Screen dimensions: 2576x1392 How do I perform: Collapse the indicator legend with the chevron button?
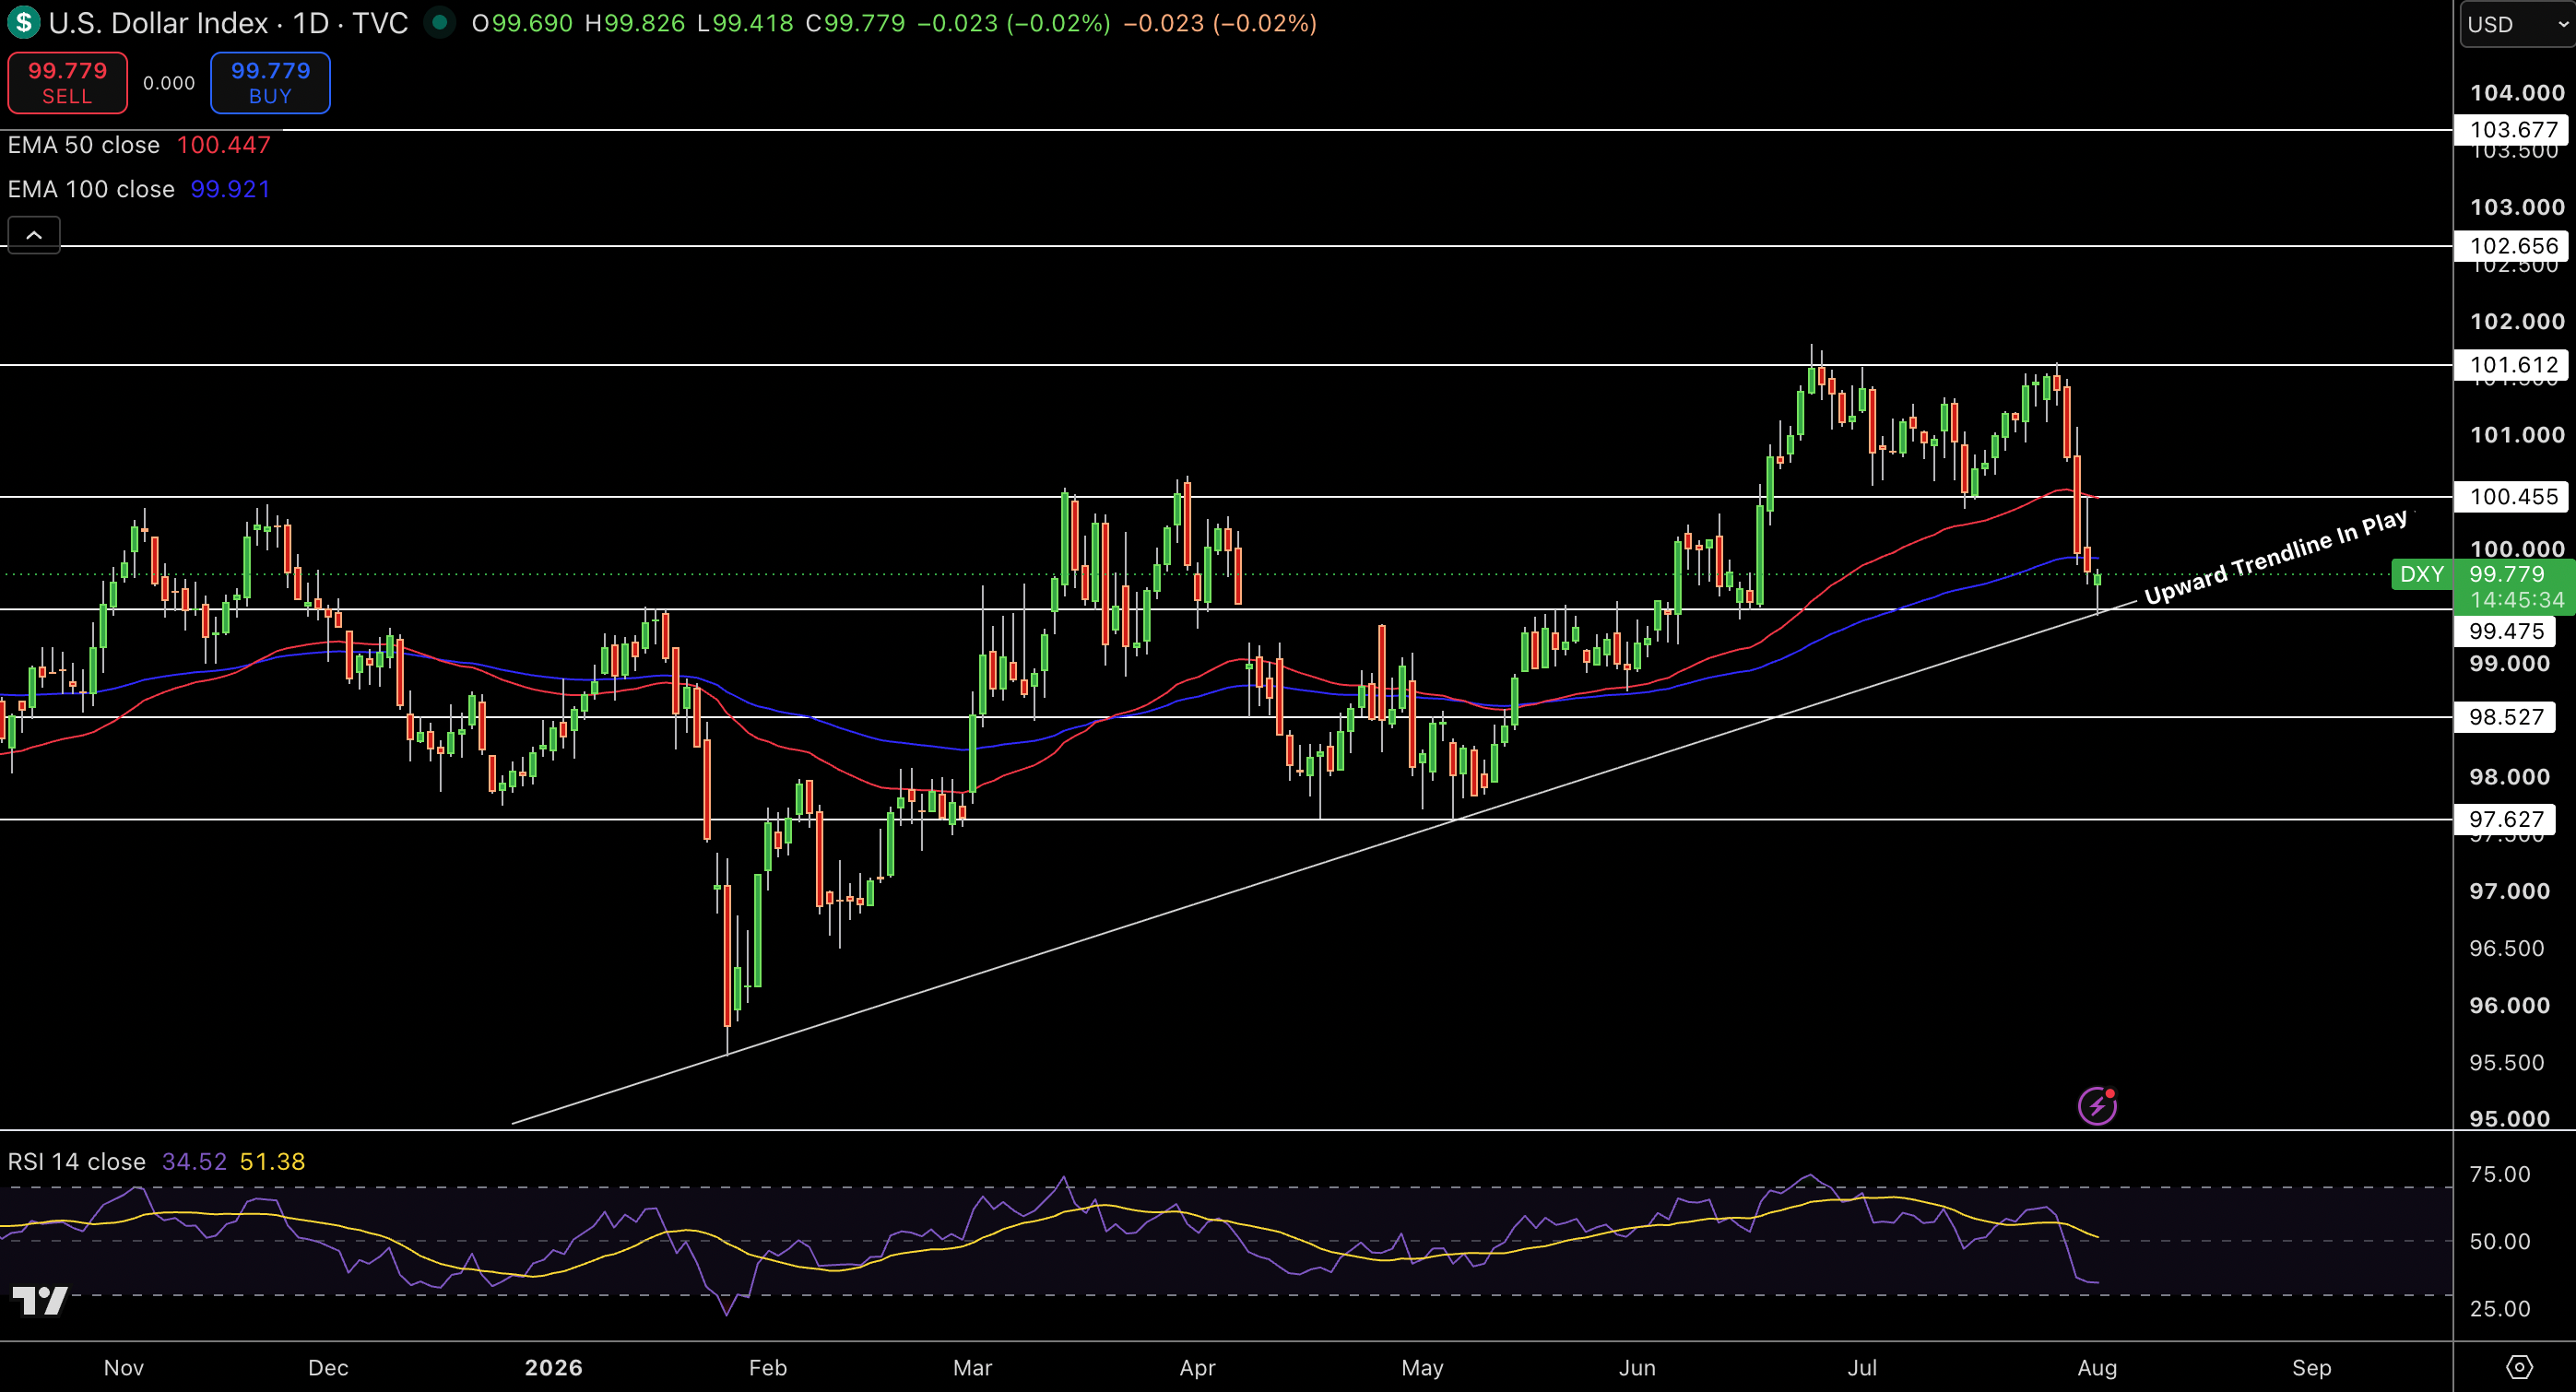click(34, 236)
